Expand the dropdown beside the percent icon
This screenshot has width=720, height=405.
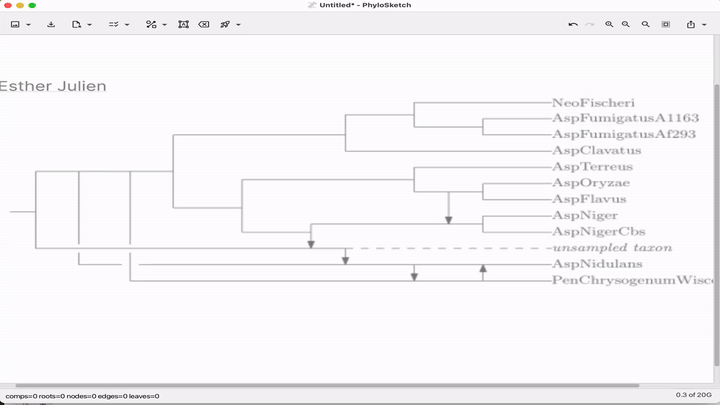click(164, 25)
